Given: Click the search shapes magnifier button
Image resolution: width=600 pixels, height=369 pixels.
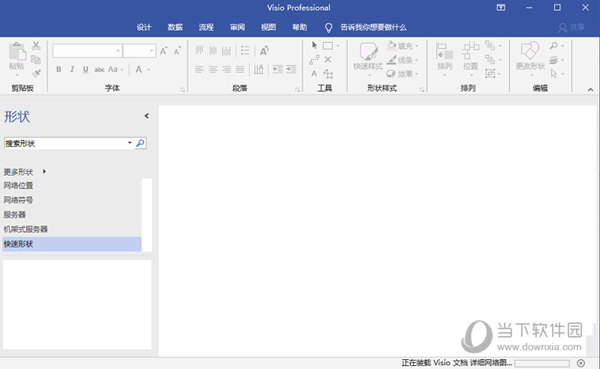Looking at the screenshot, I should pyautogui.click(x=140, y=143).
